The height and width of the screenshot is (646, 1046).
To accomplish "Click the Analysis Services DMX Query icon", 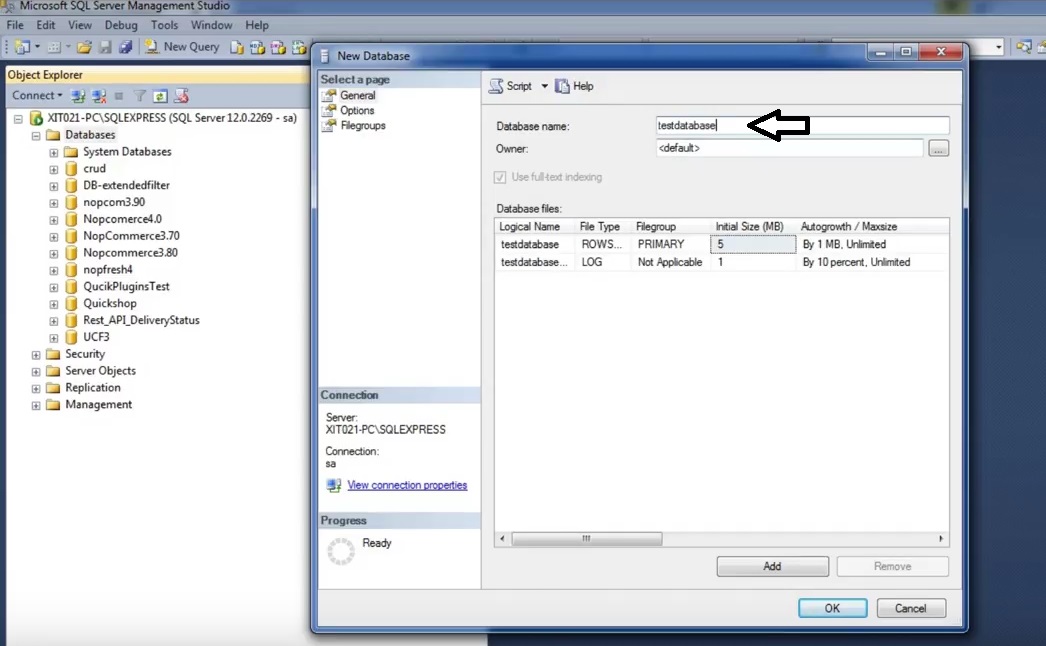I will point(278,47).
